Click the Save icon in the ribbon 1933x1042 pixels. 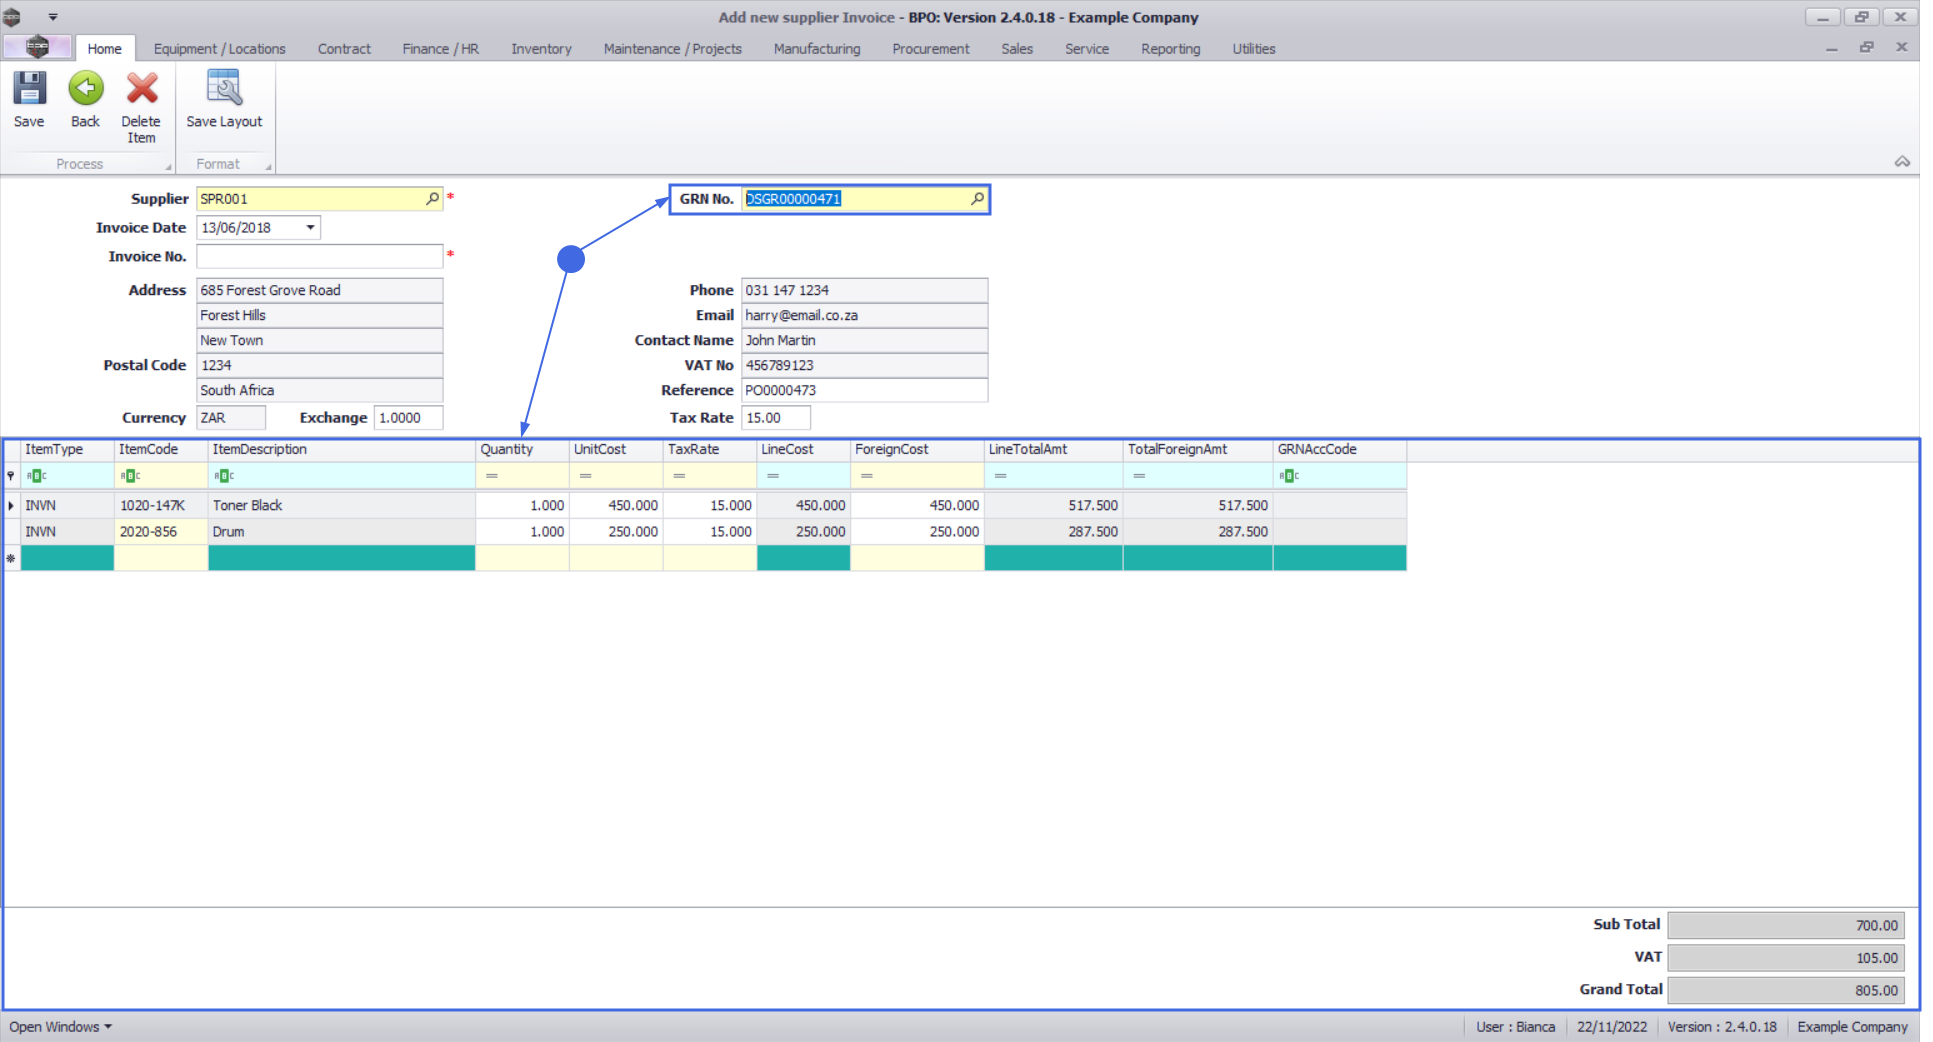(x=29, y=88)
